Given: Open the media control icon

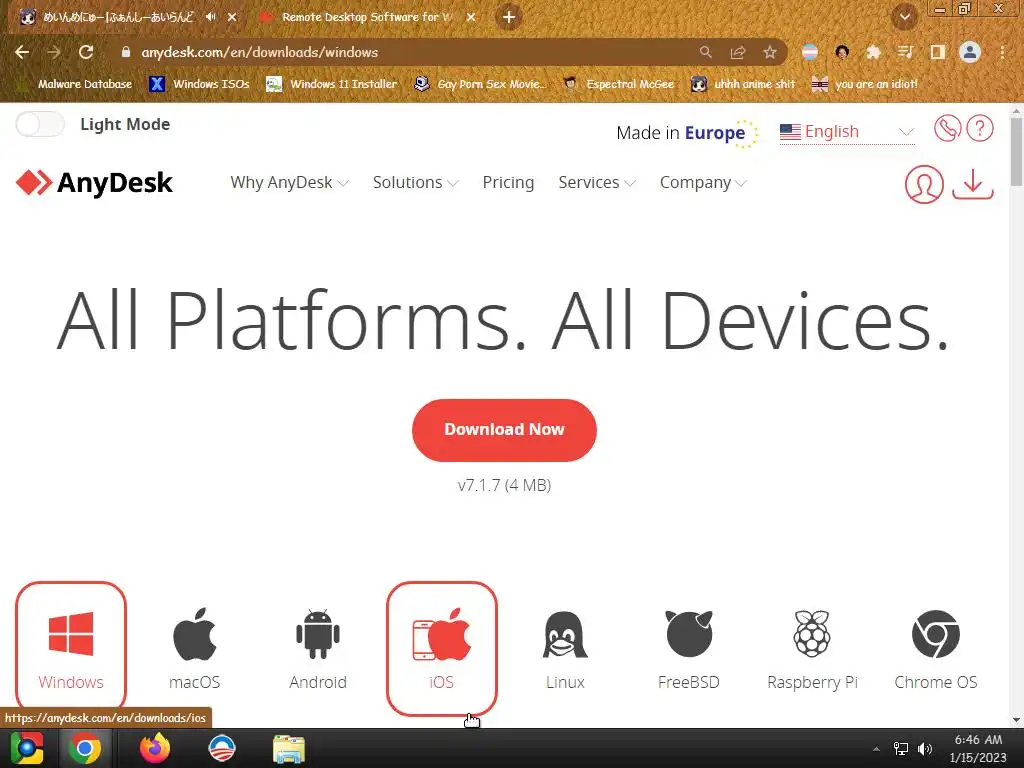Looking at the screenshot, I should click(905, 52).
